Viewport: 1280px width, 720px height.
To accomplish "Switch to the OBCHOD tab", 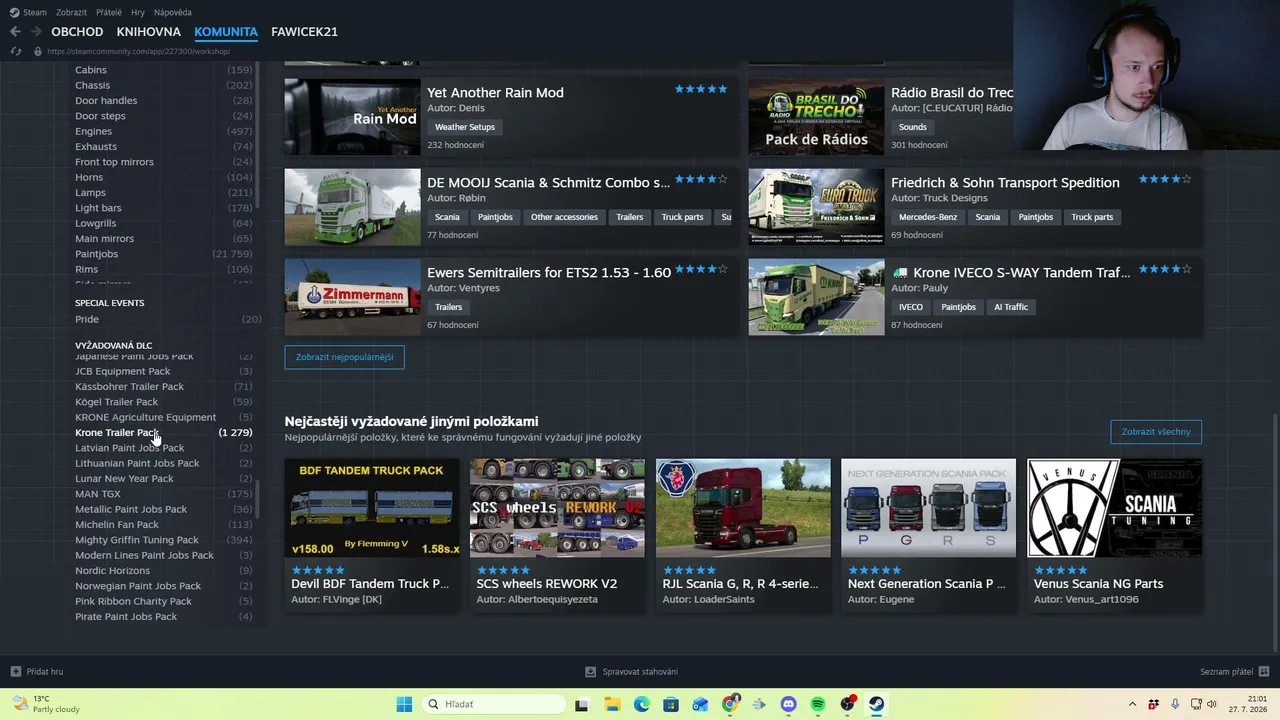I will click(77, 32).
